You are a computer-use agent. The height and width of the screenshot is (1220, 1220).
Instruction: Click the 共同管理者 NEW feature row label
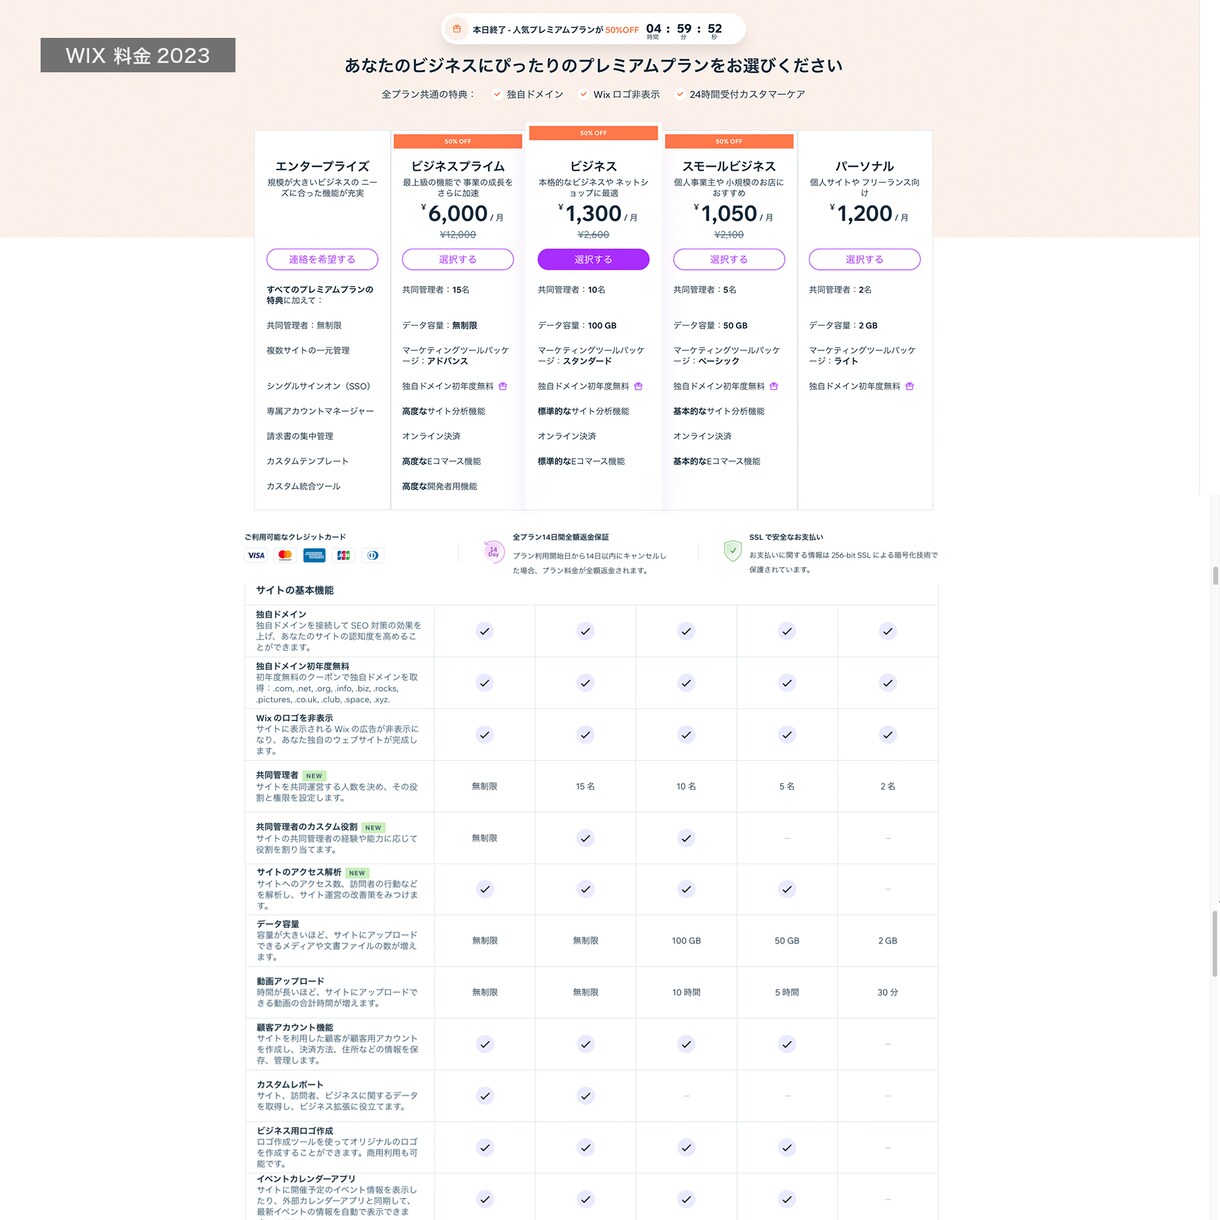point(290,775)
